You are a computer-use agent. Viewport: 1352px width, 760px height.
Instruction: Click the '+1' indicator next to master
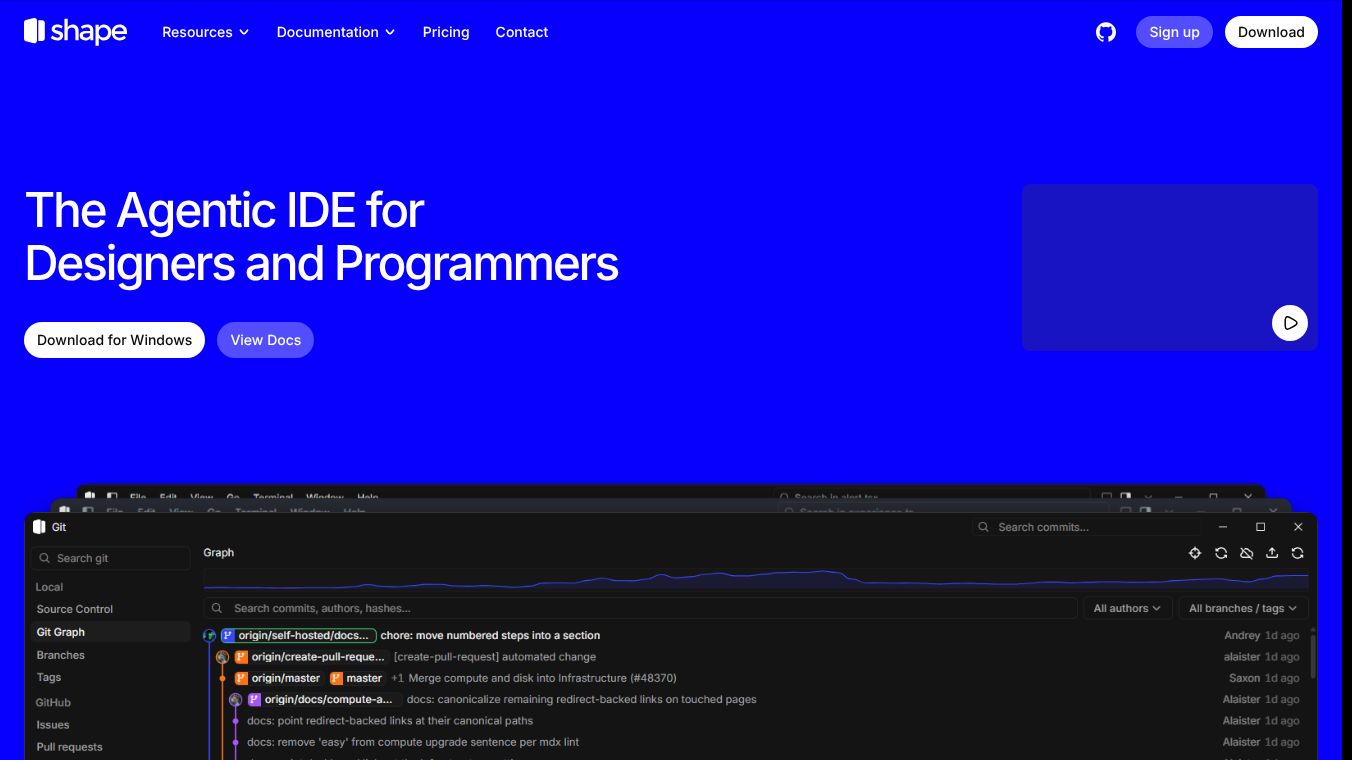397,678
